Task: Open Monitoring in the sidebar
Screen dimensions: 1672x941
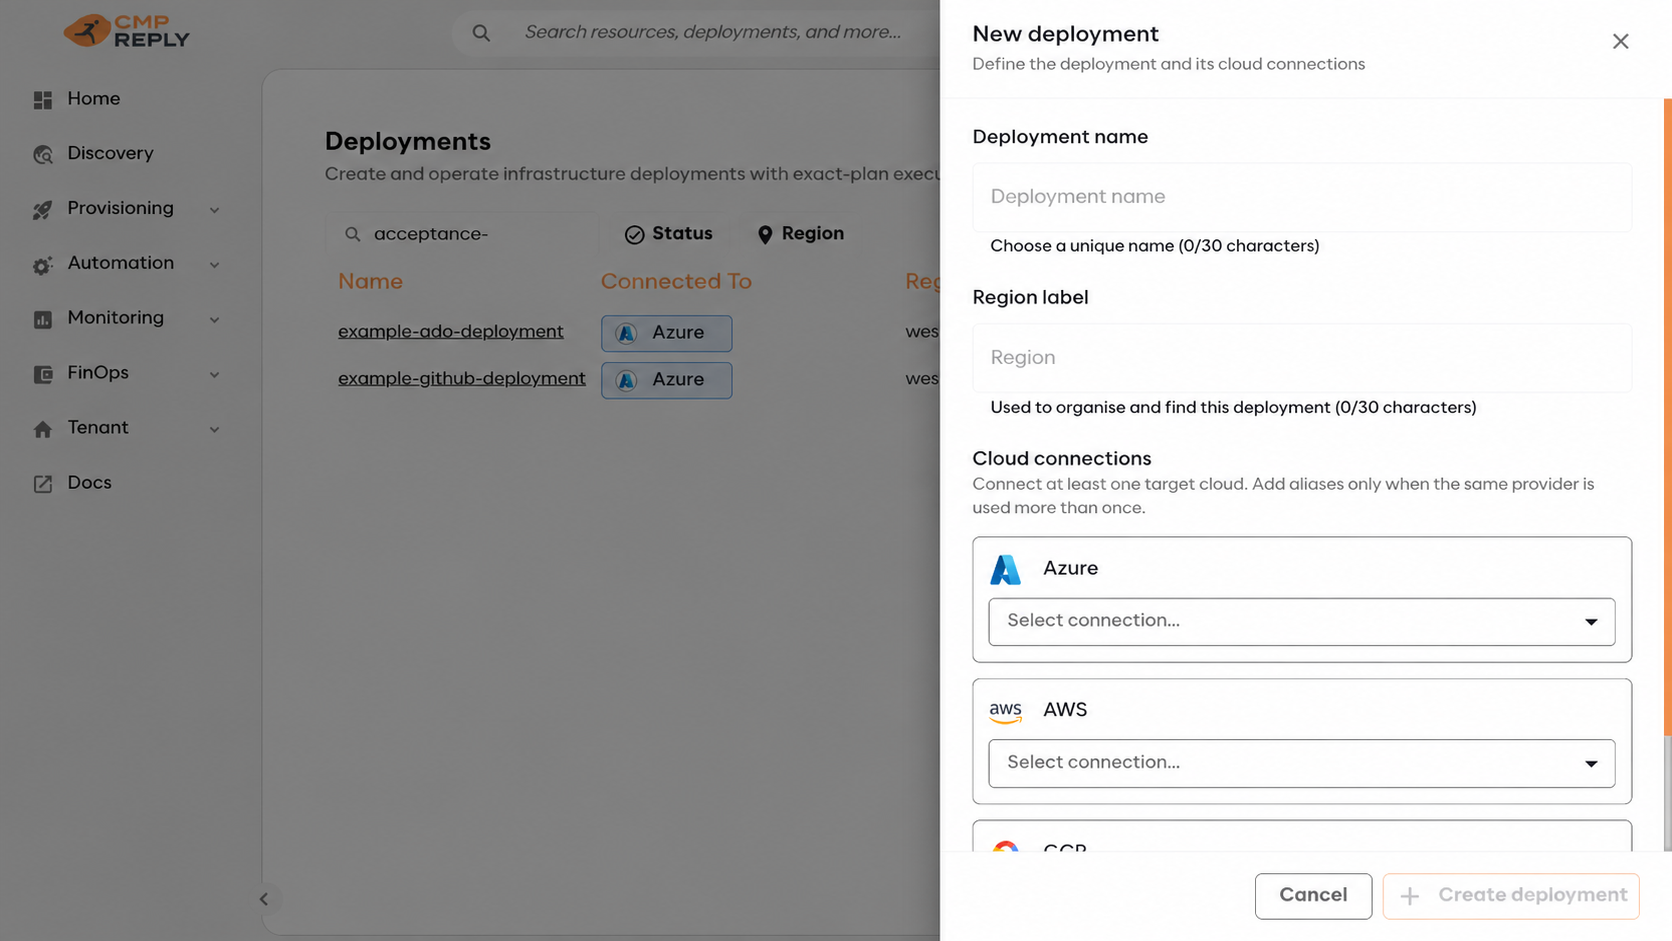Action: tap(115, 318)
